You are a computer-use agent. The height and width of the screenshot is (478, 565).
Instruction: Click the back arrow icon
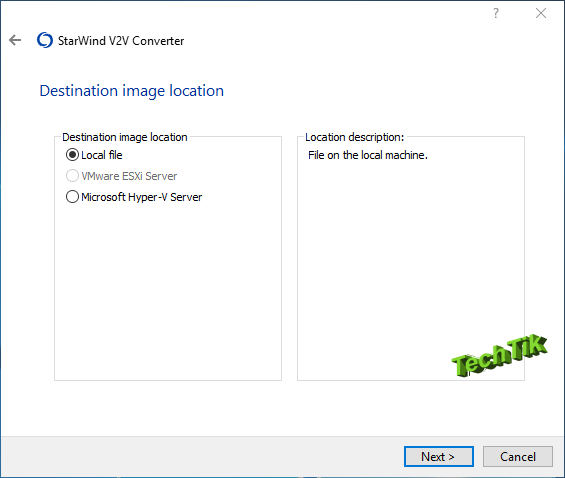pos(15,40)
